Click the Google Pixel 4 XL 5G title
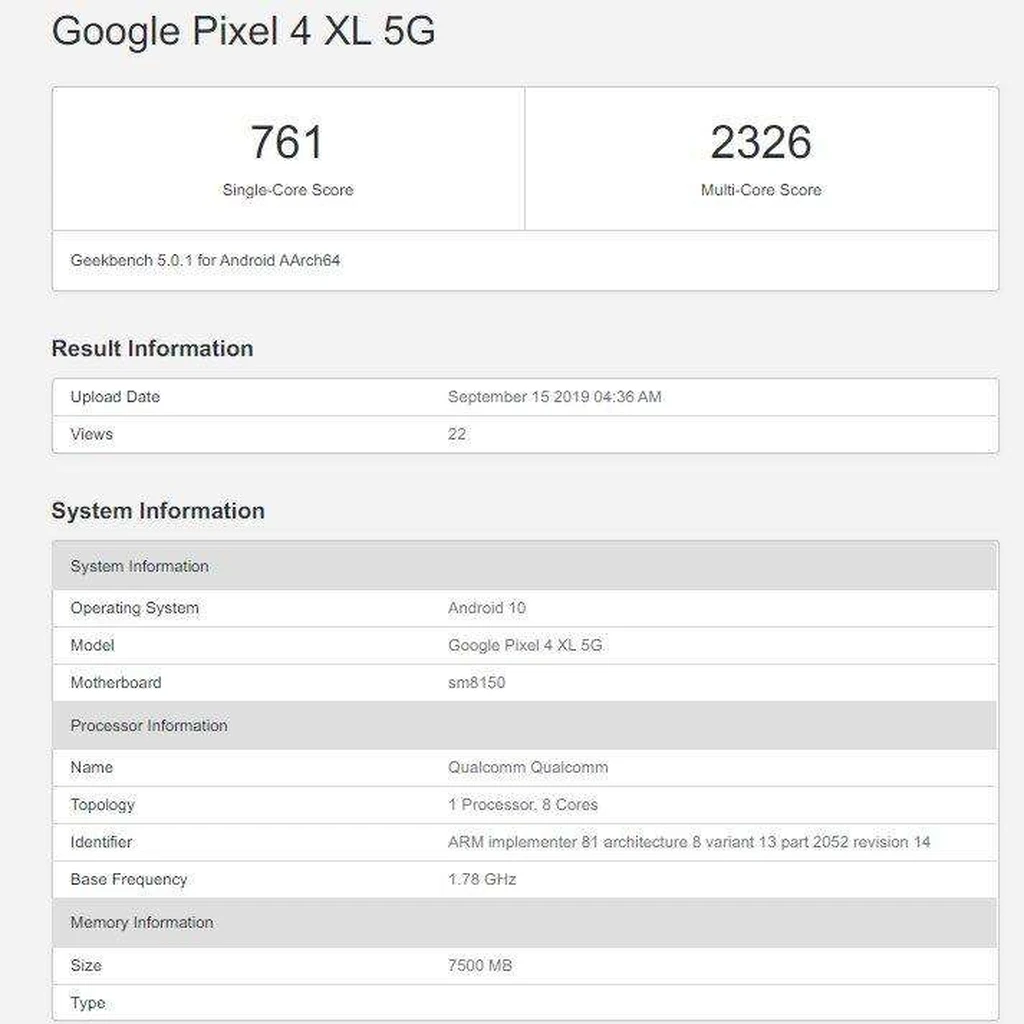The width and height of the screenshot is (1024, 1024). click(243, 31)
